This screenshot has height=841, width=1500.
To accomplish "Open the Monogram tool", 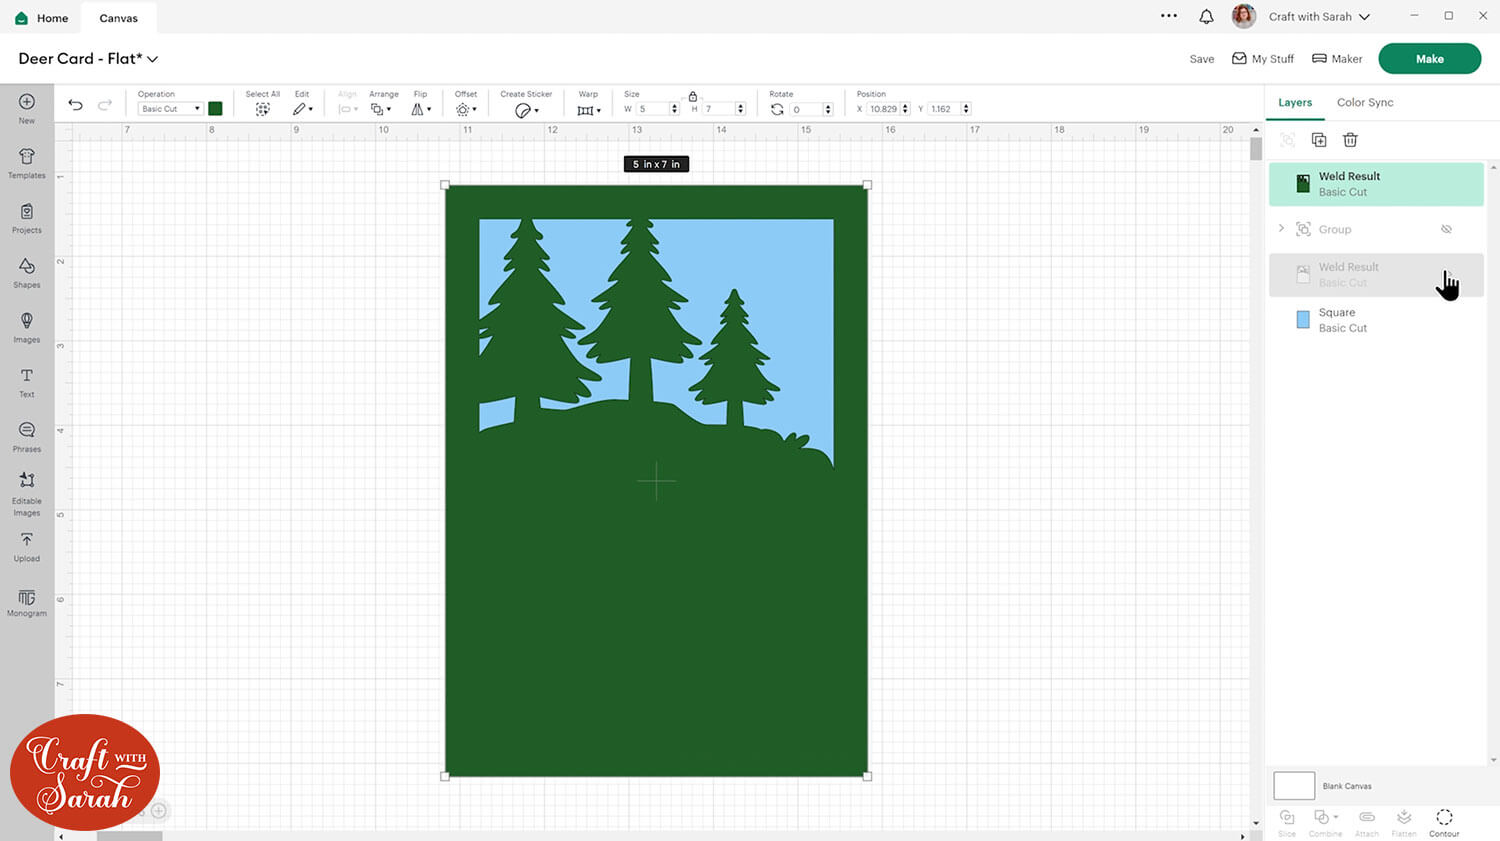I will [x=27, y=601].
